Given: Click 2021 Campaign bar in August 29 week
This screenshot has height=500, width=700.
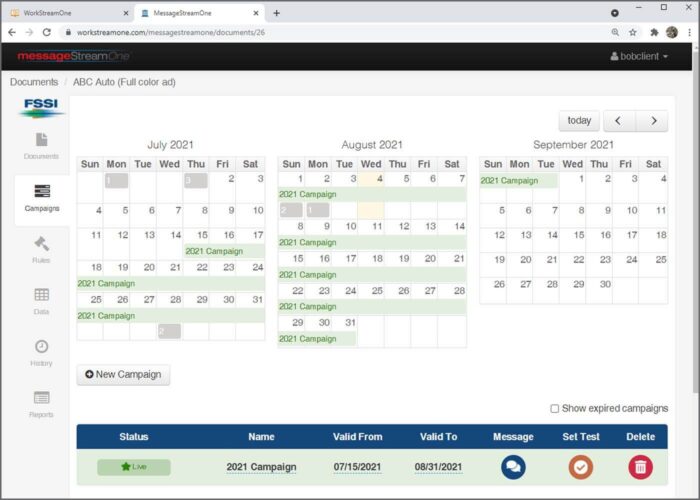Looking at the screenshot, I should [317, 339].
